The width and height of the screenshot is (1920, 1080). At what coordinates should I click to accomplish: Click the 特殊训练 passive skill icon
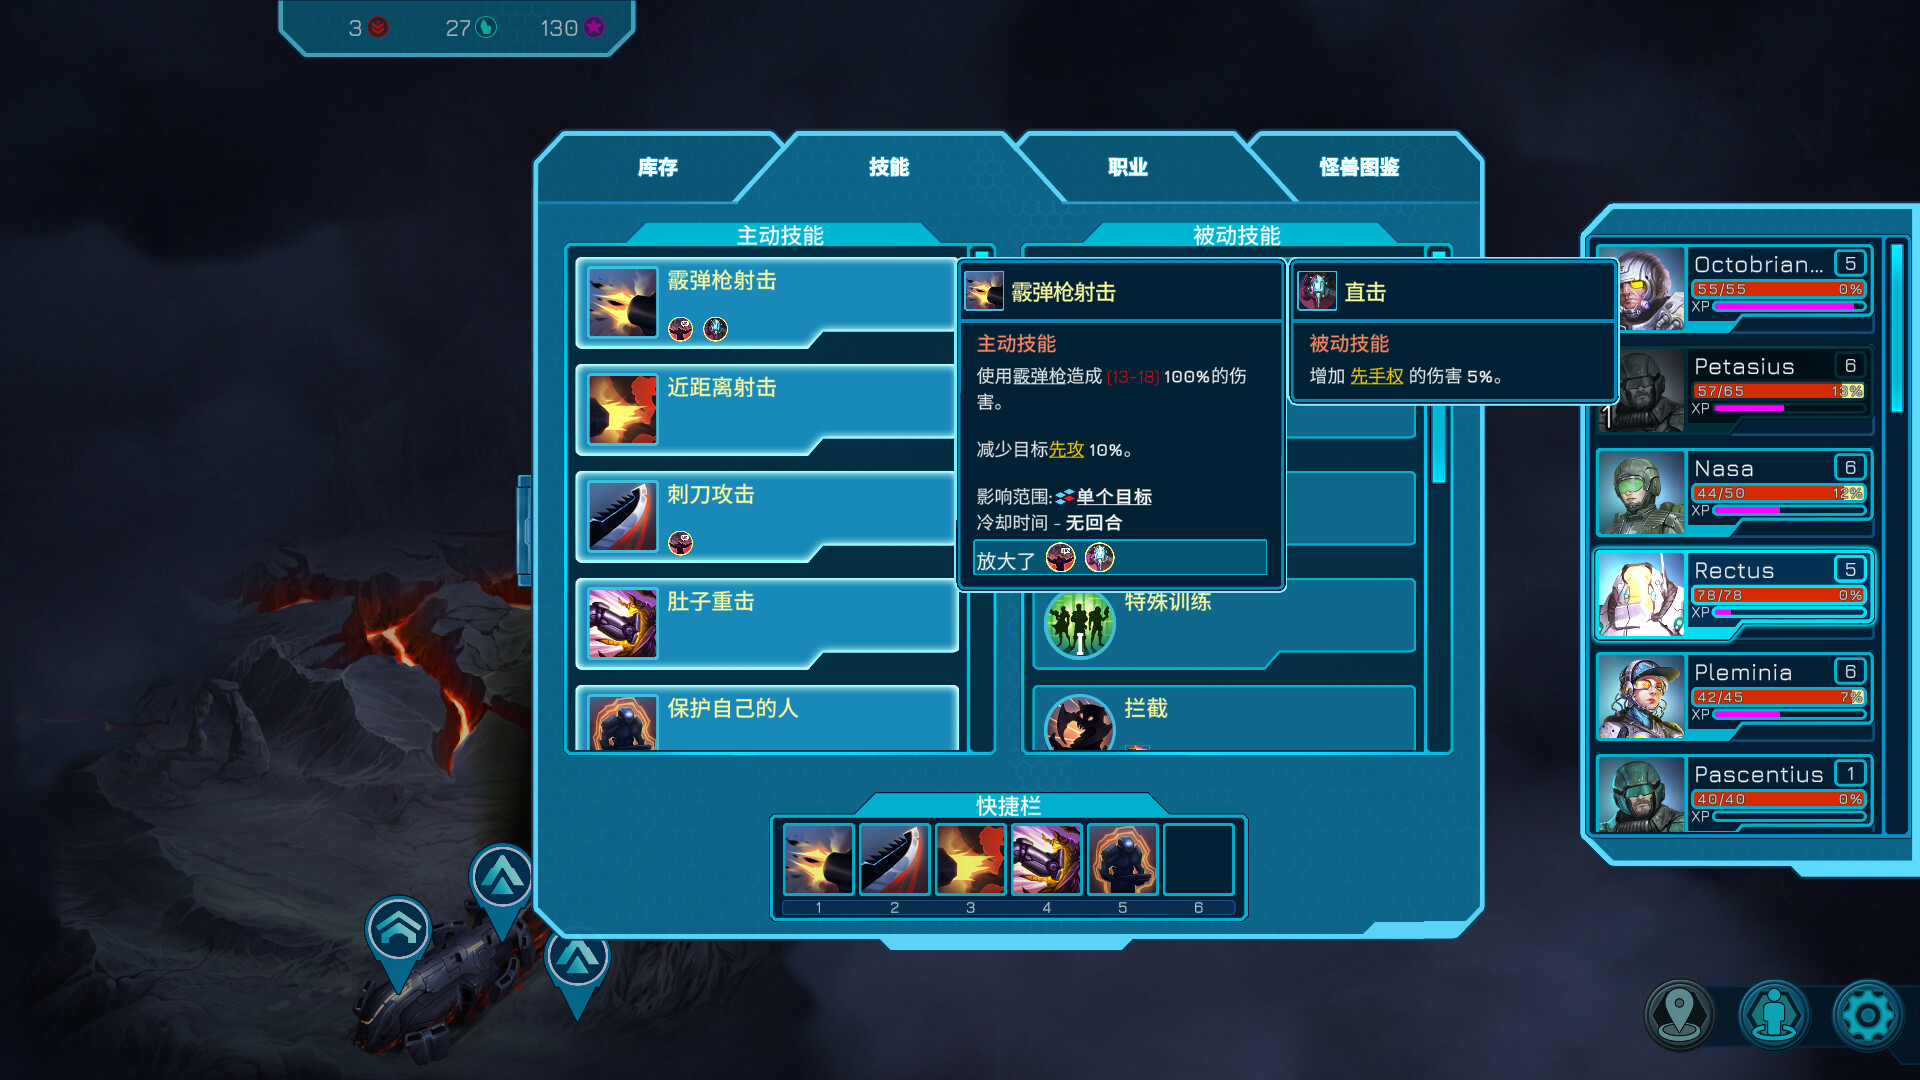click(x=1079, y=624)
